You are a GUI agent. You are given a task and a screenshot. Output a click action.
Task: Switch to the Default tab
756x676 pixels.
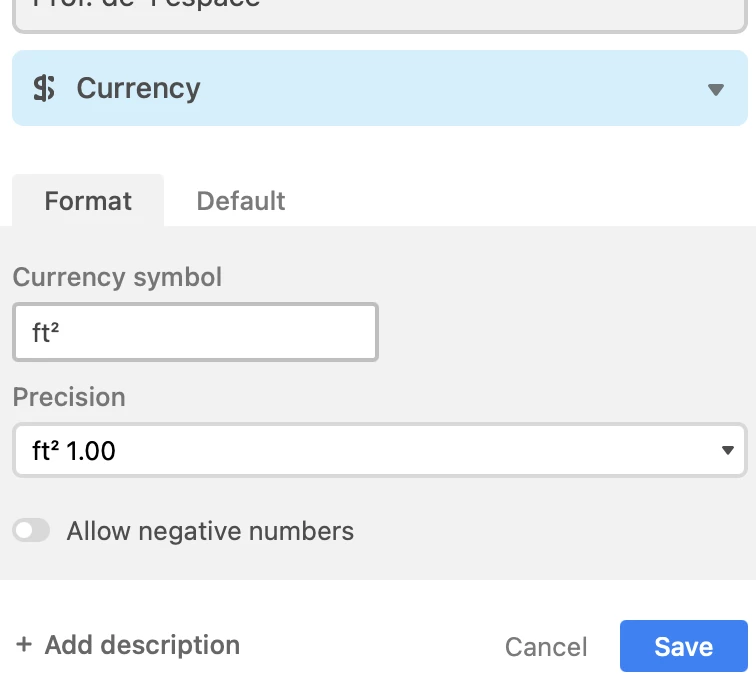(x=241, y=201)
